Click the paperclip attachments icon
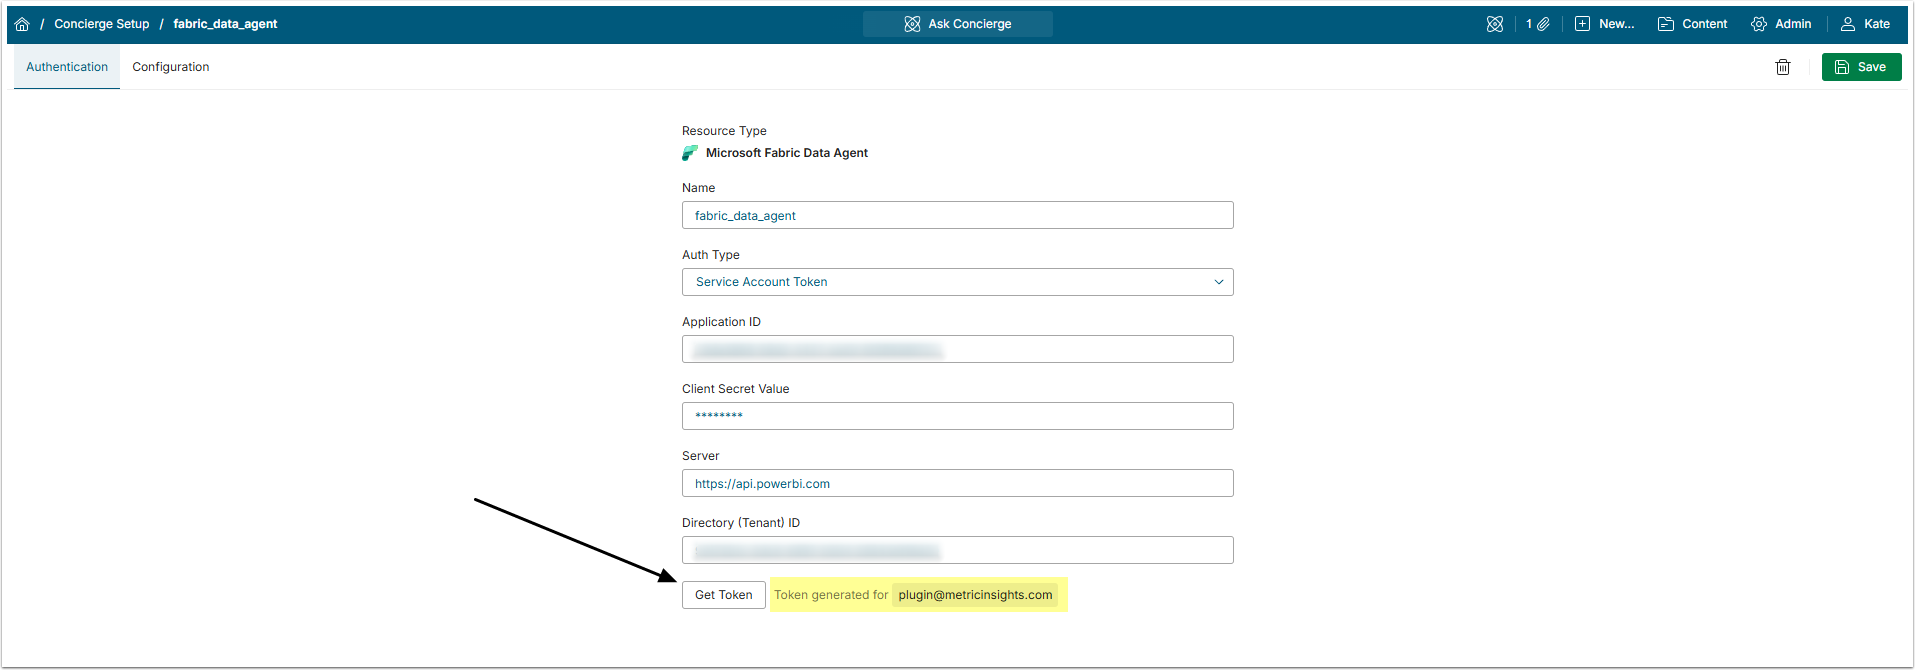1915x670 pixels. click(1542, 24)
